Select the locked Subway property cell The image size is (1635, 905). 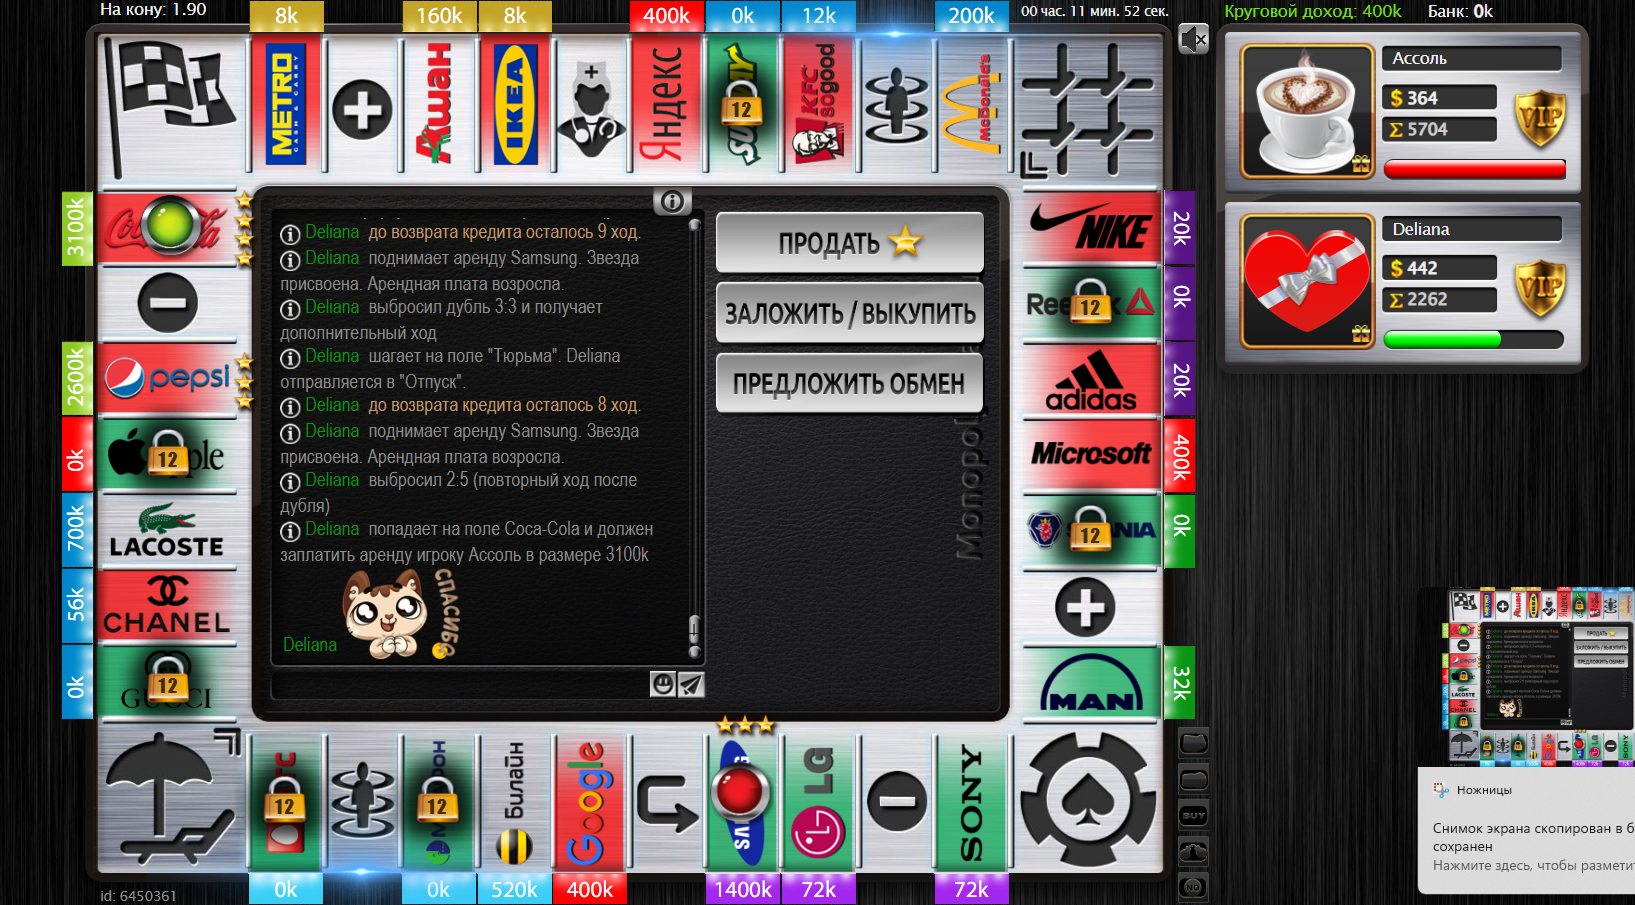pyautogui.click(x=742, y=106)
